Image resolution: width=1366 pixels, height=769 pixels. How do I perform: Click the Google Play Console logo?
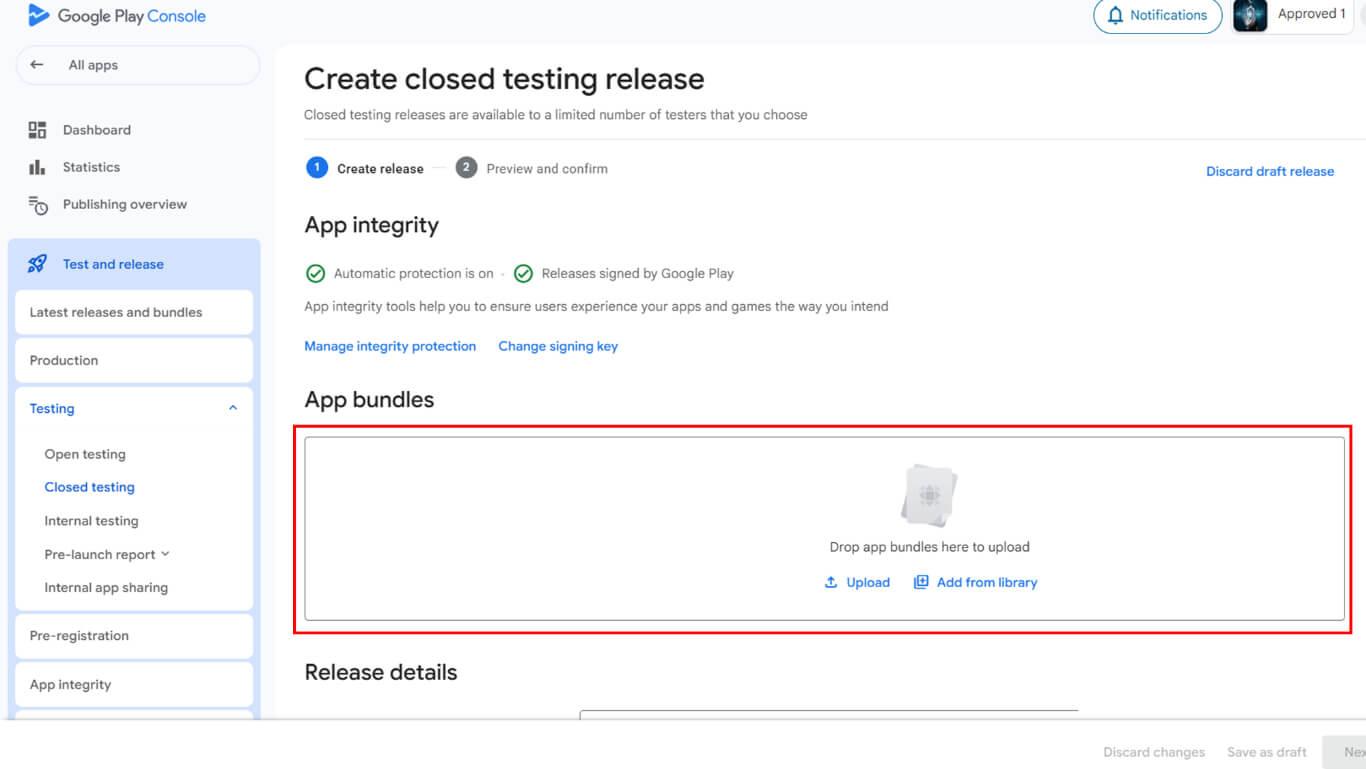[40, 16]
